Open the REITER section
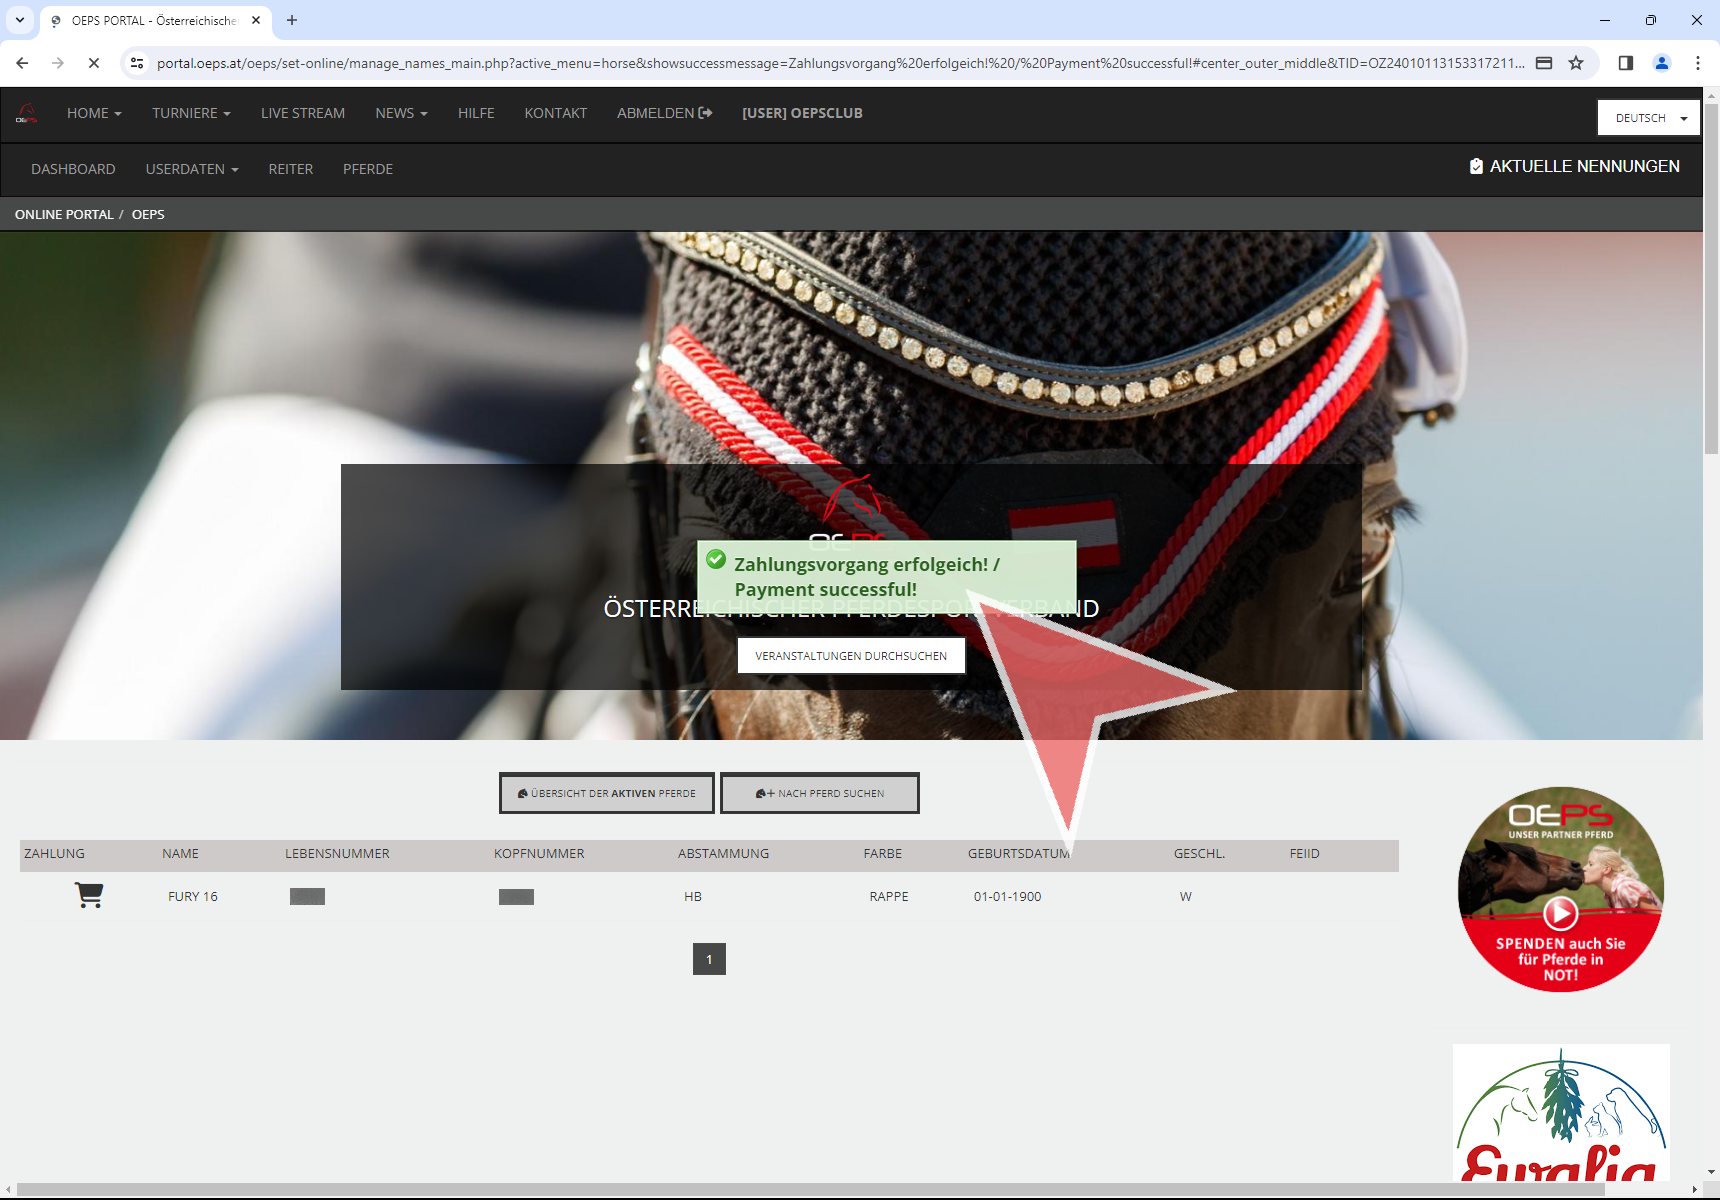 coord(291,169)
